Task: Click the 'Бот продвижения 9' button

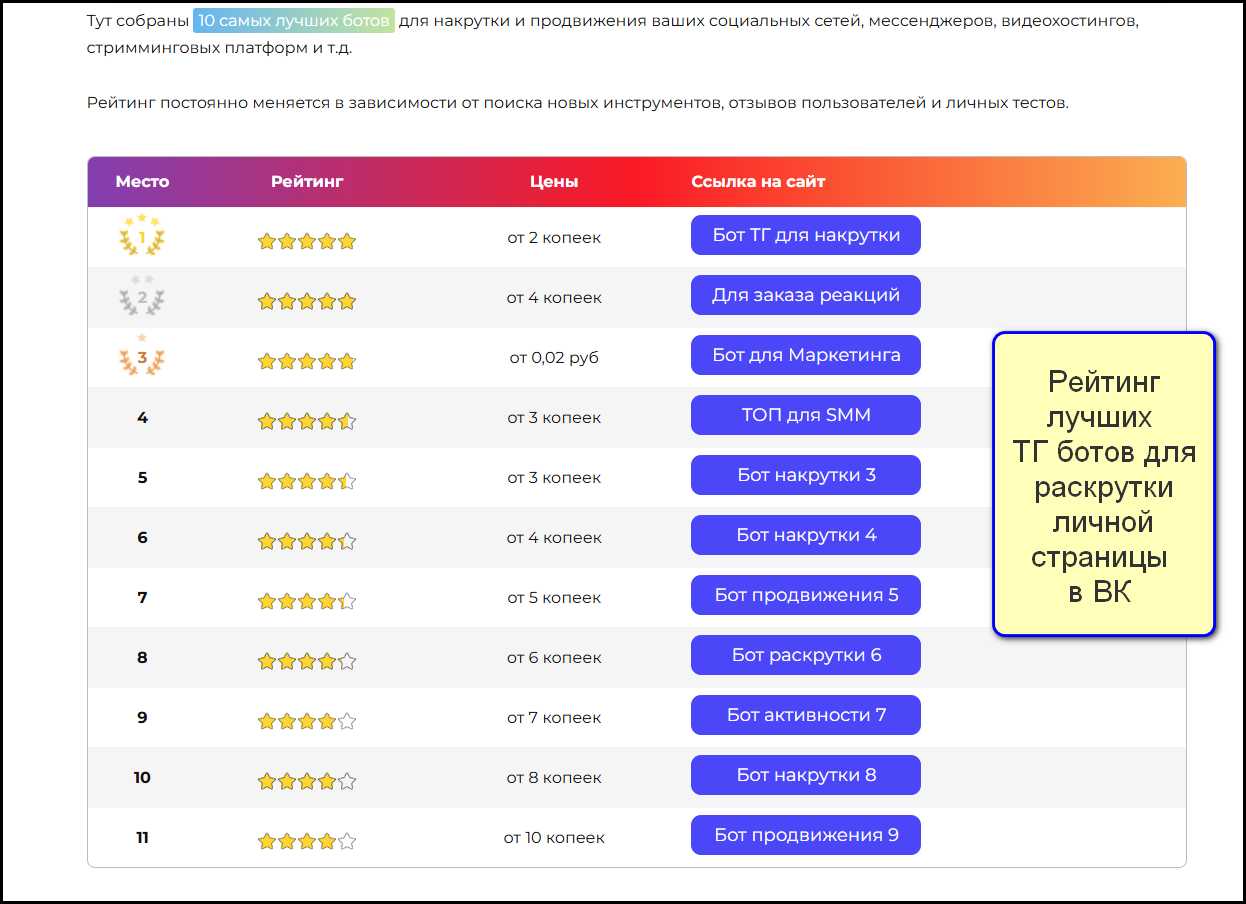Action: [x=805, y=835]
